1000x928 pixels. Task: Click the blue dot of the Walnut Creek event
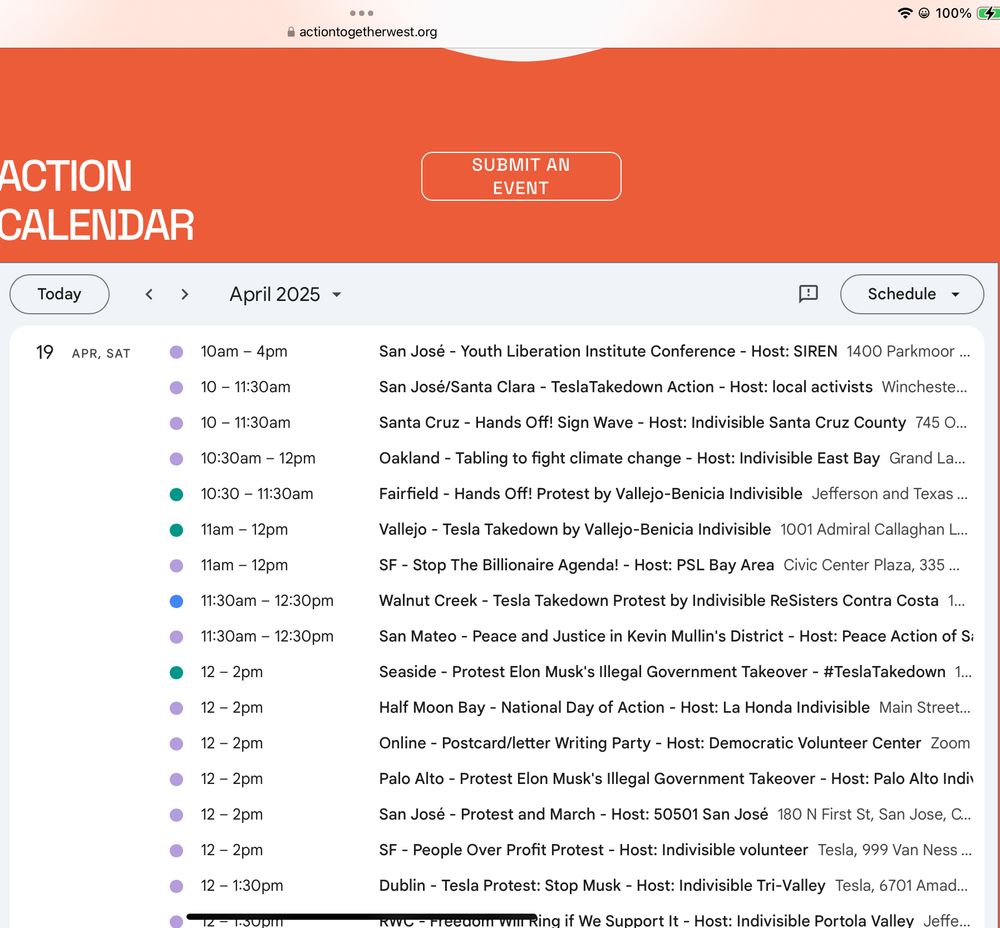[x=177, y=601]
